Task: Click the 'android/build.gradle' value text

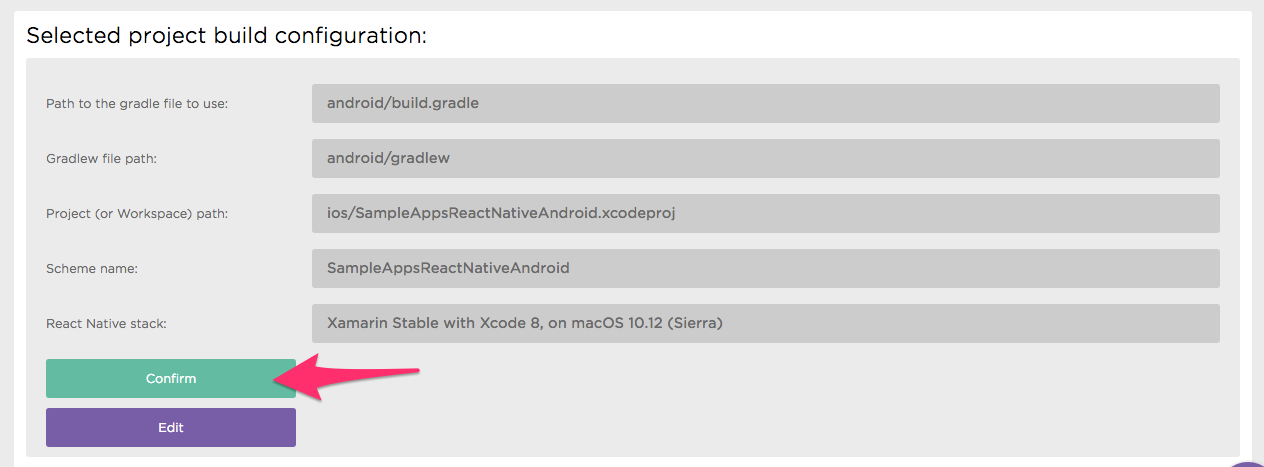Action: pyautogui.click(x=403, y=103)
